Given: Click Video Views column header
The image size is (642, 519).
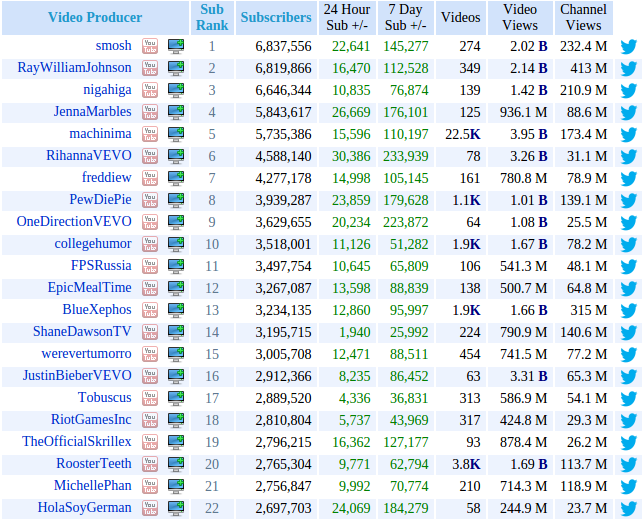Looking at the screenshot, I should [x=520, y=18].
